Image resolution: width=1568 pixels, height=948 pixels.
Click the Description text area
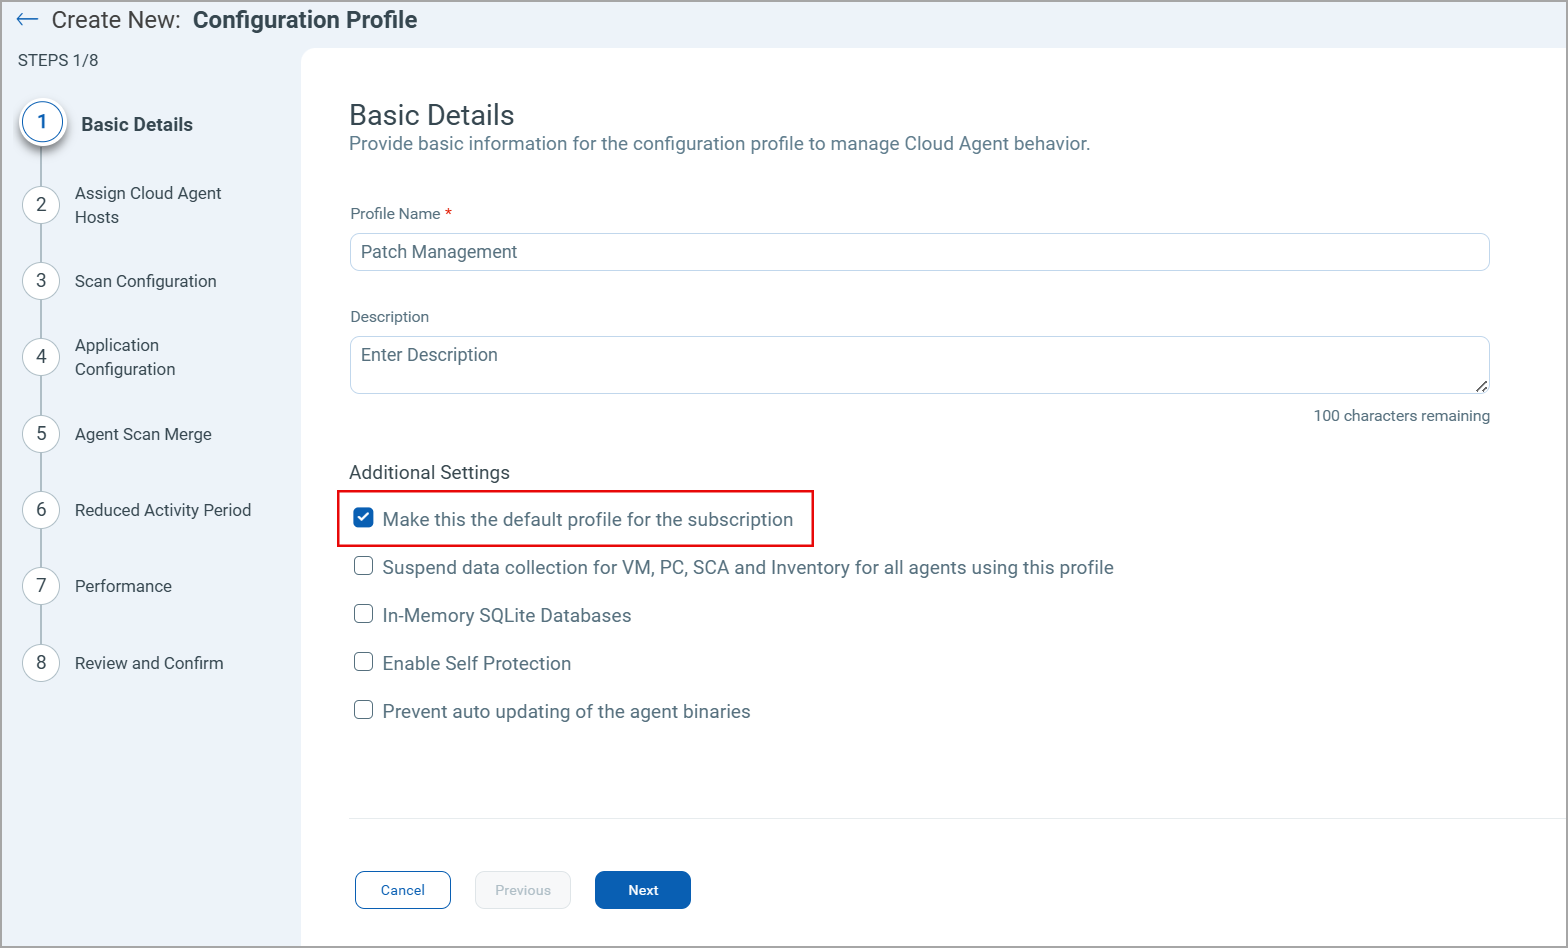919,365
